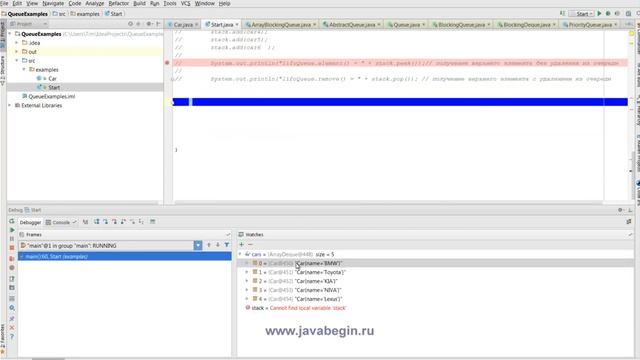
Task: Expand watch element 4 Lexus
Action: click(247, 299)
